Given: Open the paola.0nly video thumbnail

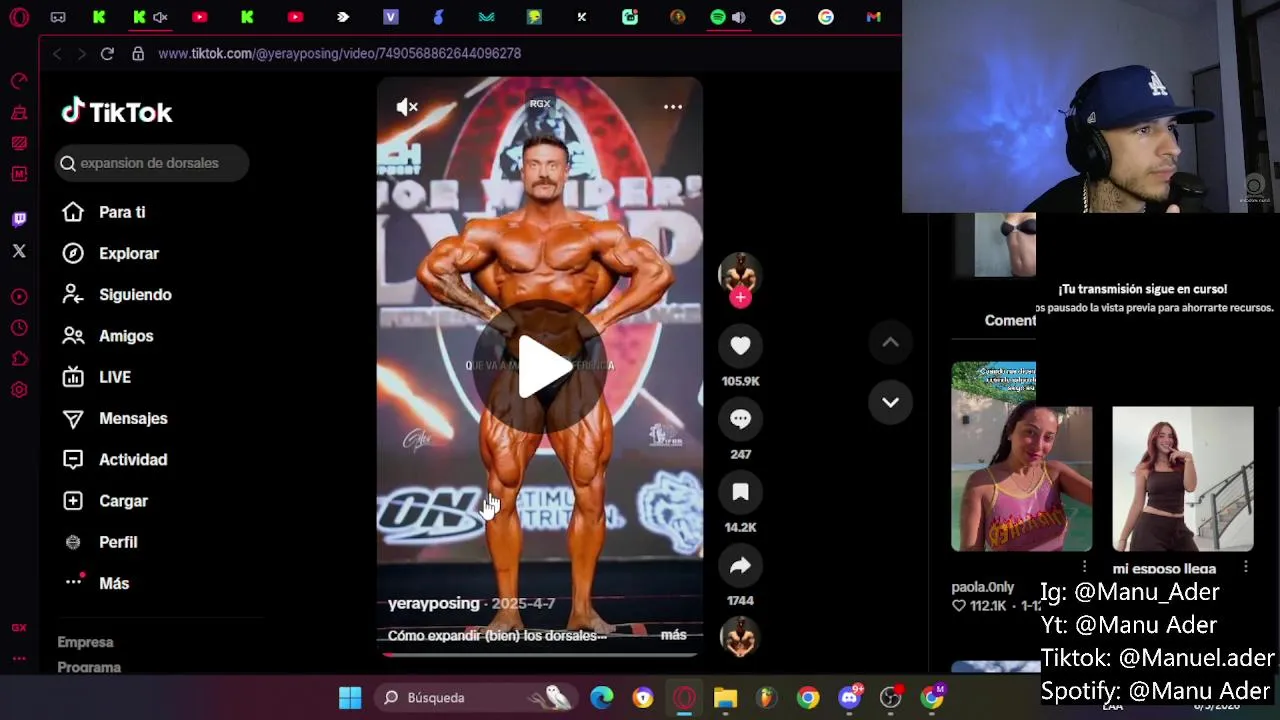Looking at the screenshot, I should pyautogui.click(x=1021, y=457).
